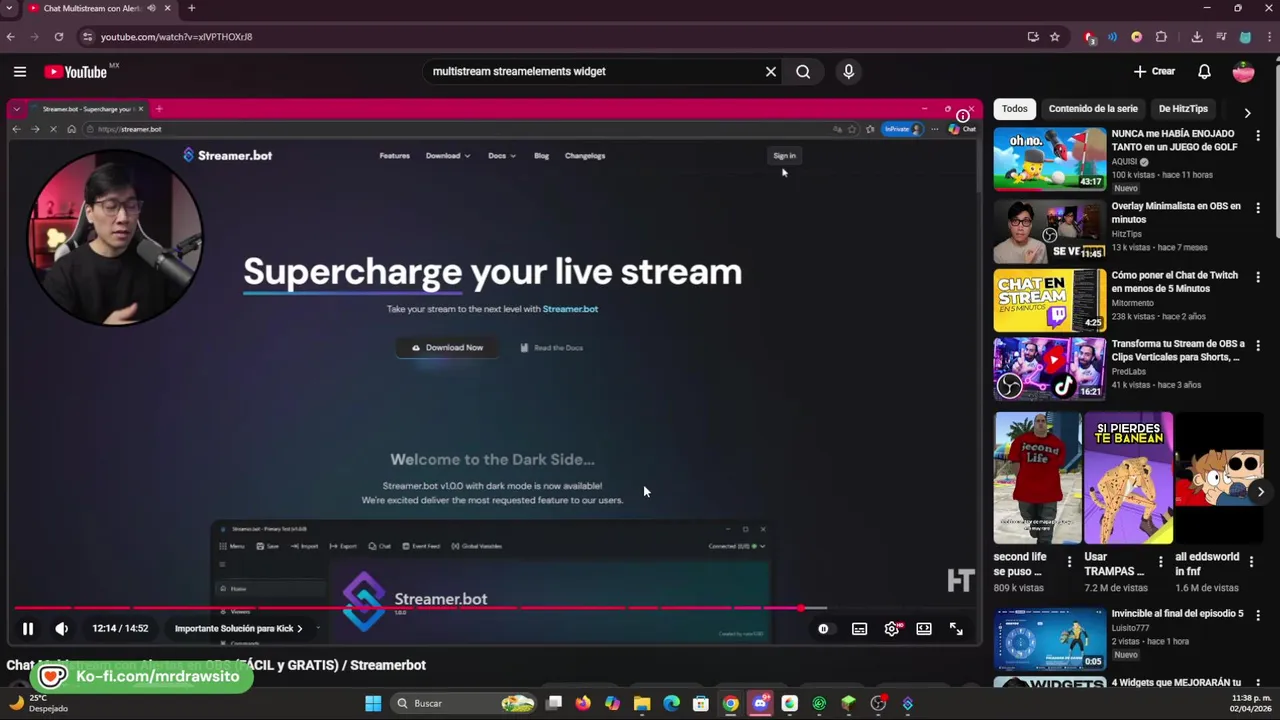Open the Windows Start menu
The width and height of the screenshot is (1280, 720).
(373, 704)
